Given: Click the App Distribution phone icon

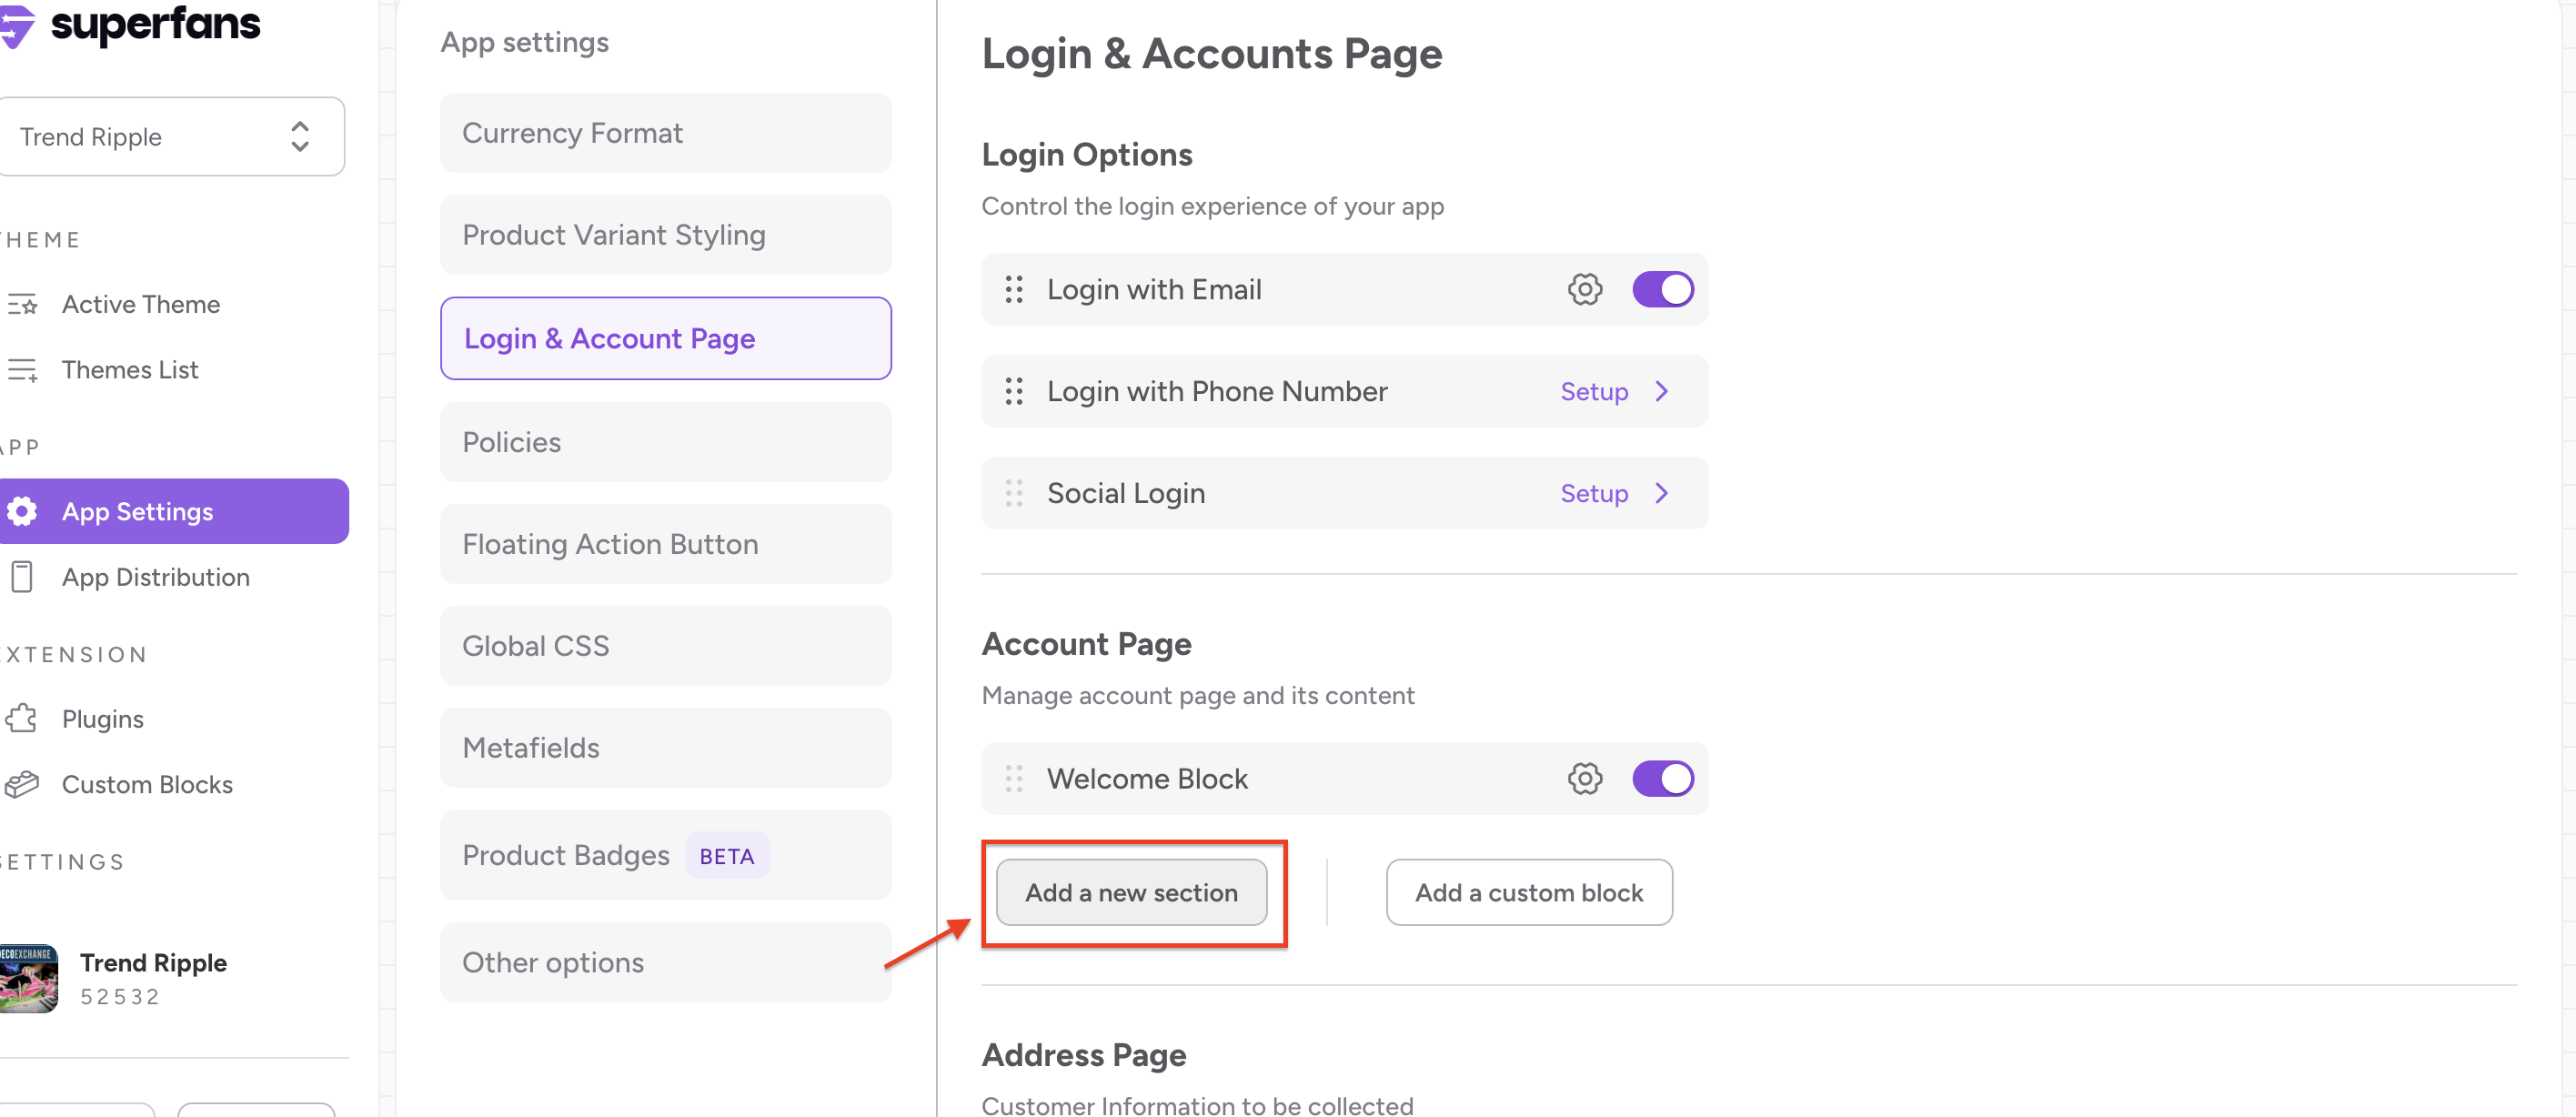Looking at the screenshot, I should coord(22,577).
